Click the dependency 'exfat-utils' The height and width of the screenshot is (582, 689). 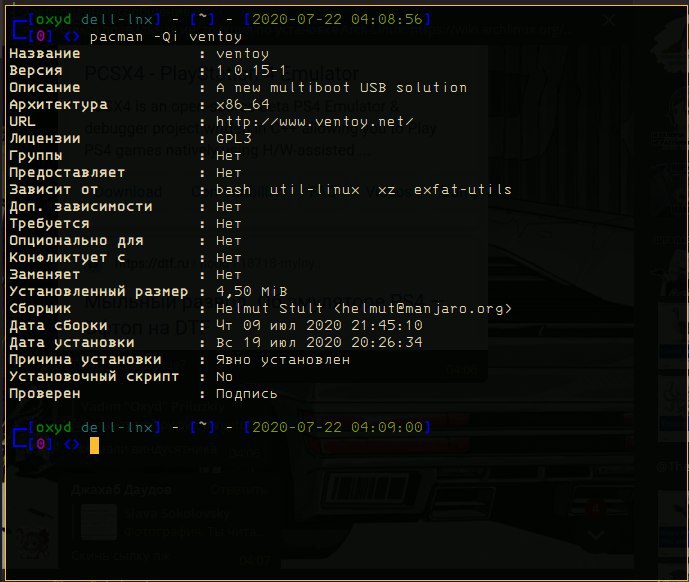[x=463, y=189]
